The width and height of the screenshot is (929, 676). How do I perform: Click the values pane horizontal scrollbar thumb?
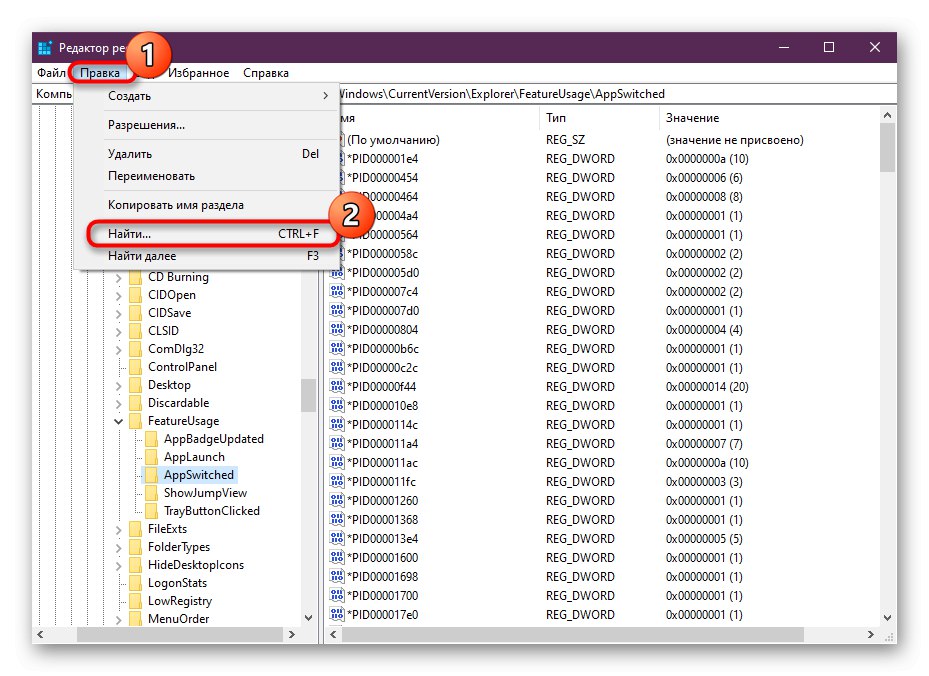click(x=572, y=635)
